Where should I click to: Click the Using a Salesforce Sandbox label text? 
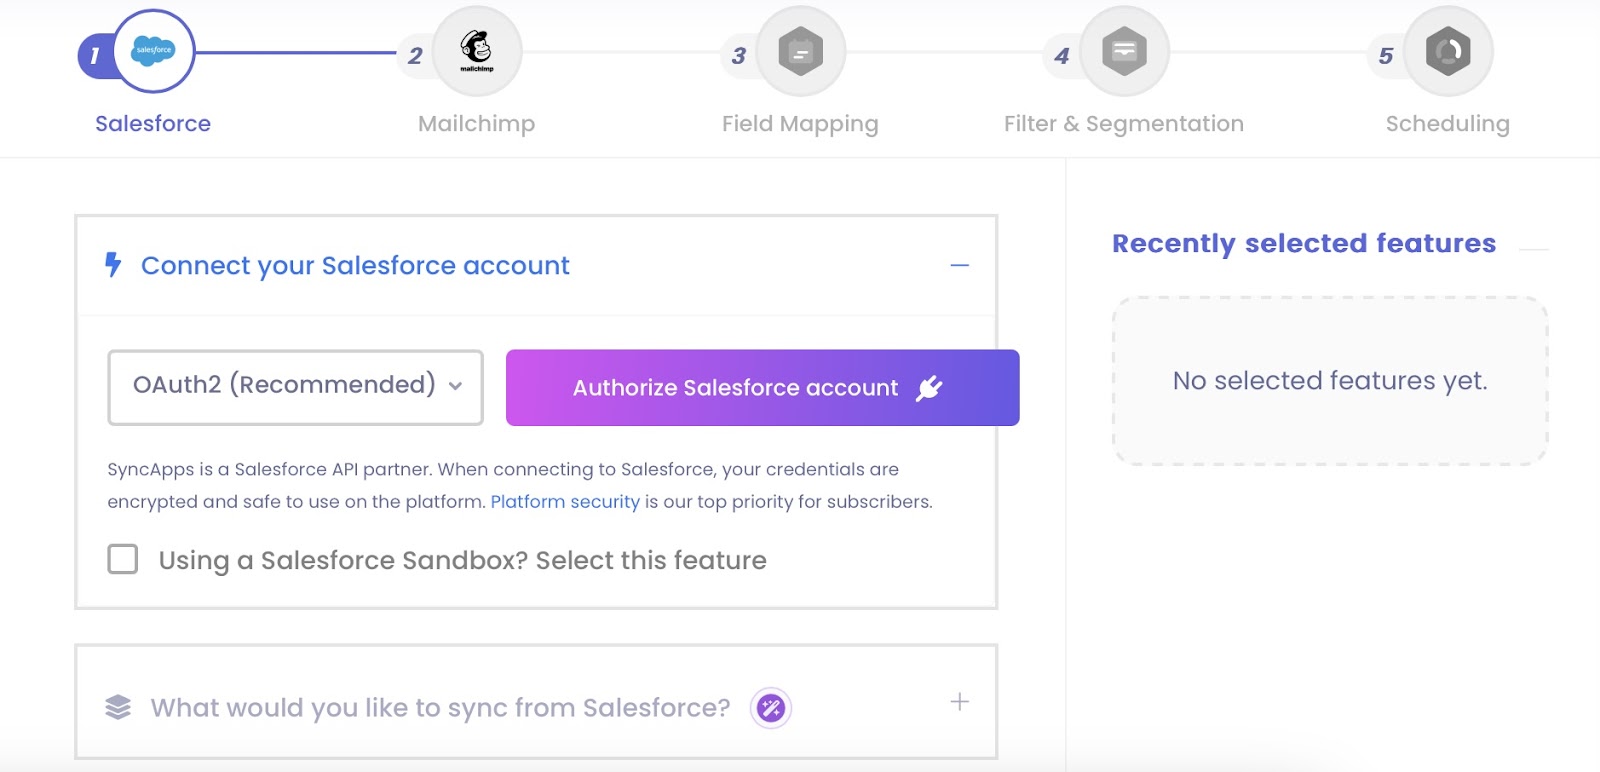[463, 560]
